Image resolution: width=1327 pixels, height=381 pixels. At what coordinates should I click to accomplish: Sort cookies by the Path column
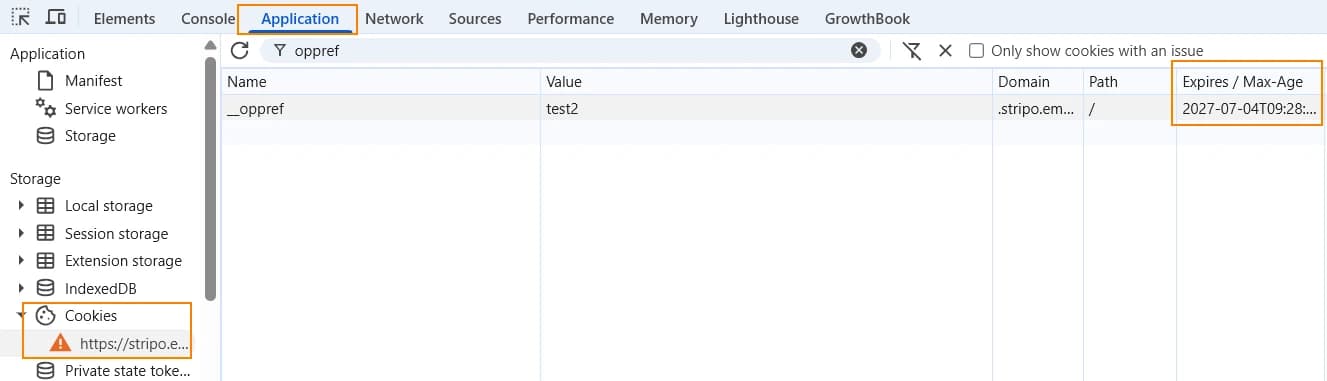point(1130,82)
